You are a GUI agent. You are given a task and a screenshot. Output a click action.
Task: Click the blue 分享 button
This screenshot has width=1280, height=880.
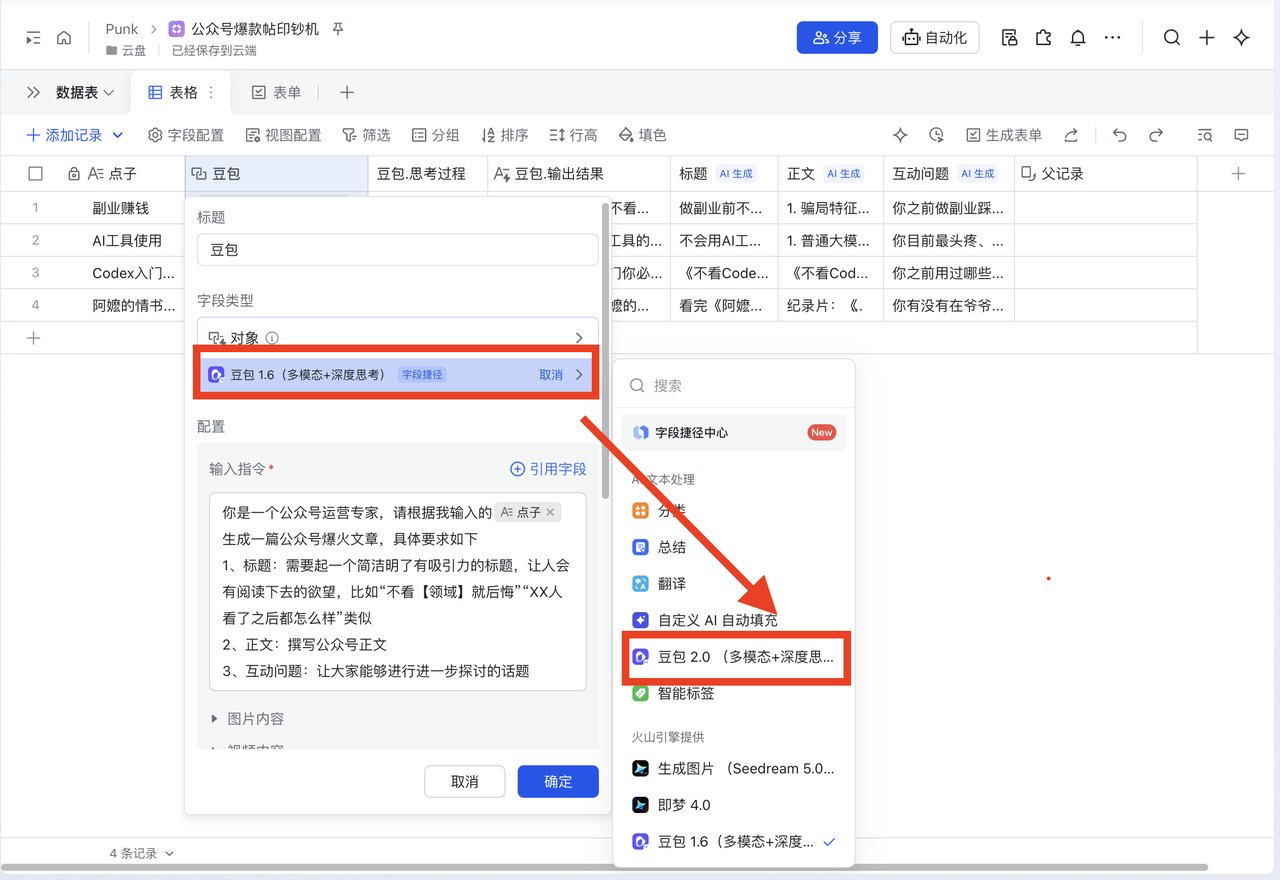click(837, 38)
